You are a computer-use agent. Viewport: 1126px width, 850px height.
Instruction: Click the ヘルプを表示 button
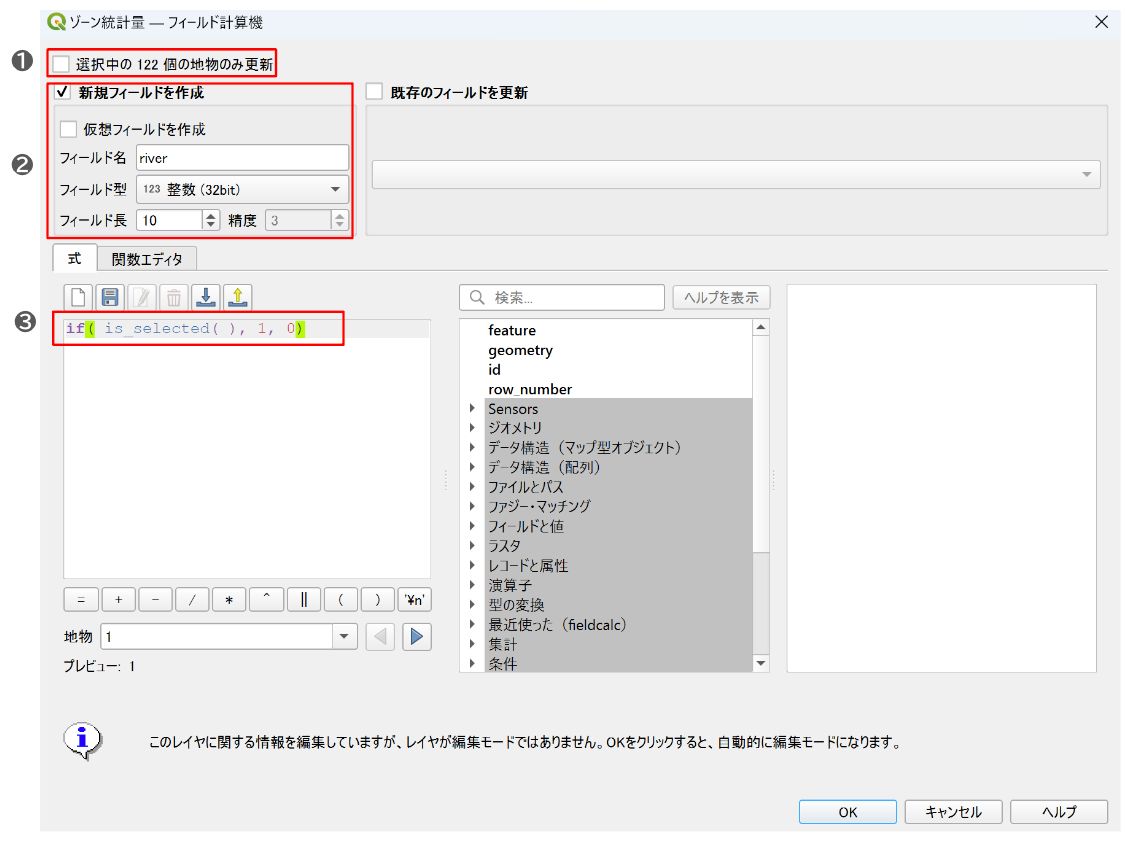click(722, 297)
